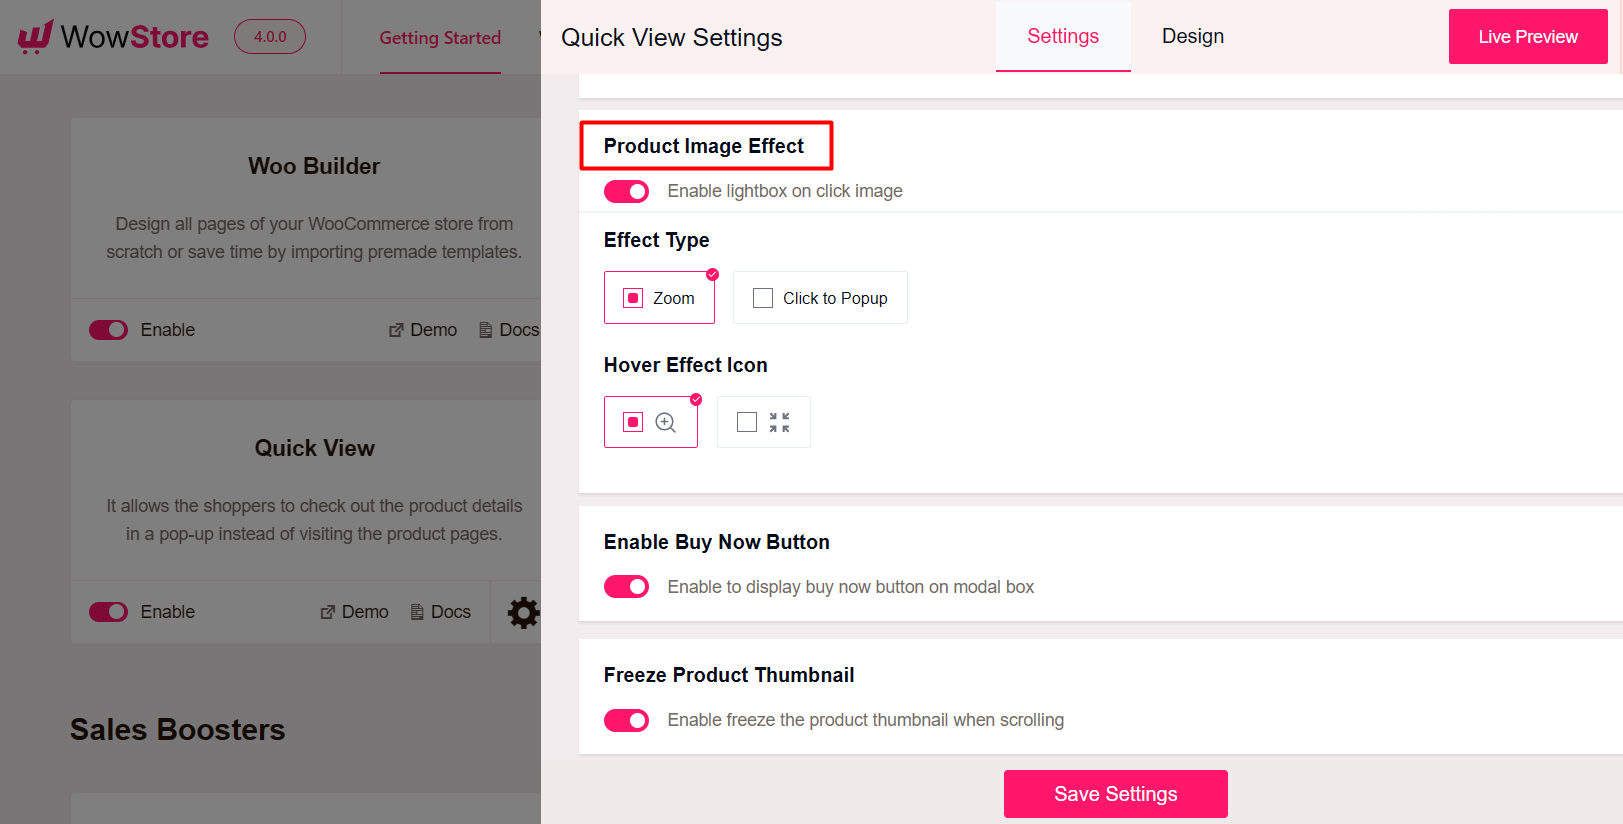Open Quick View Docs via document icon

click(415, 611)
